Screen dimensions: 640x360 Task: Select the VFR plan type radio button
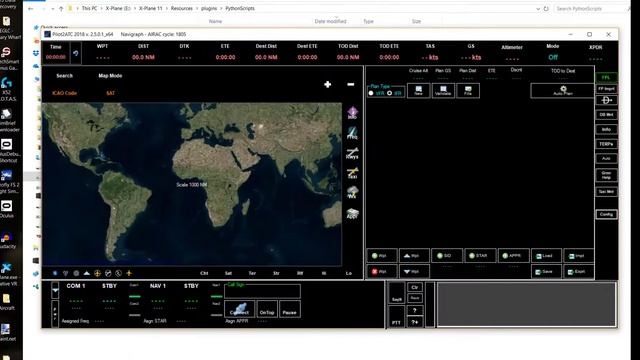[x=371, y=93]
